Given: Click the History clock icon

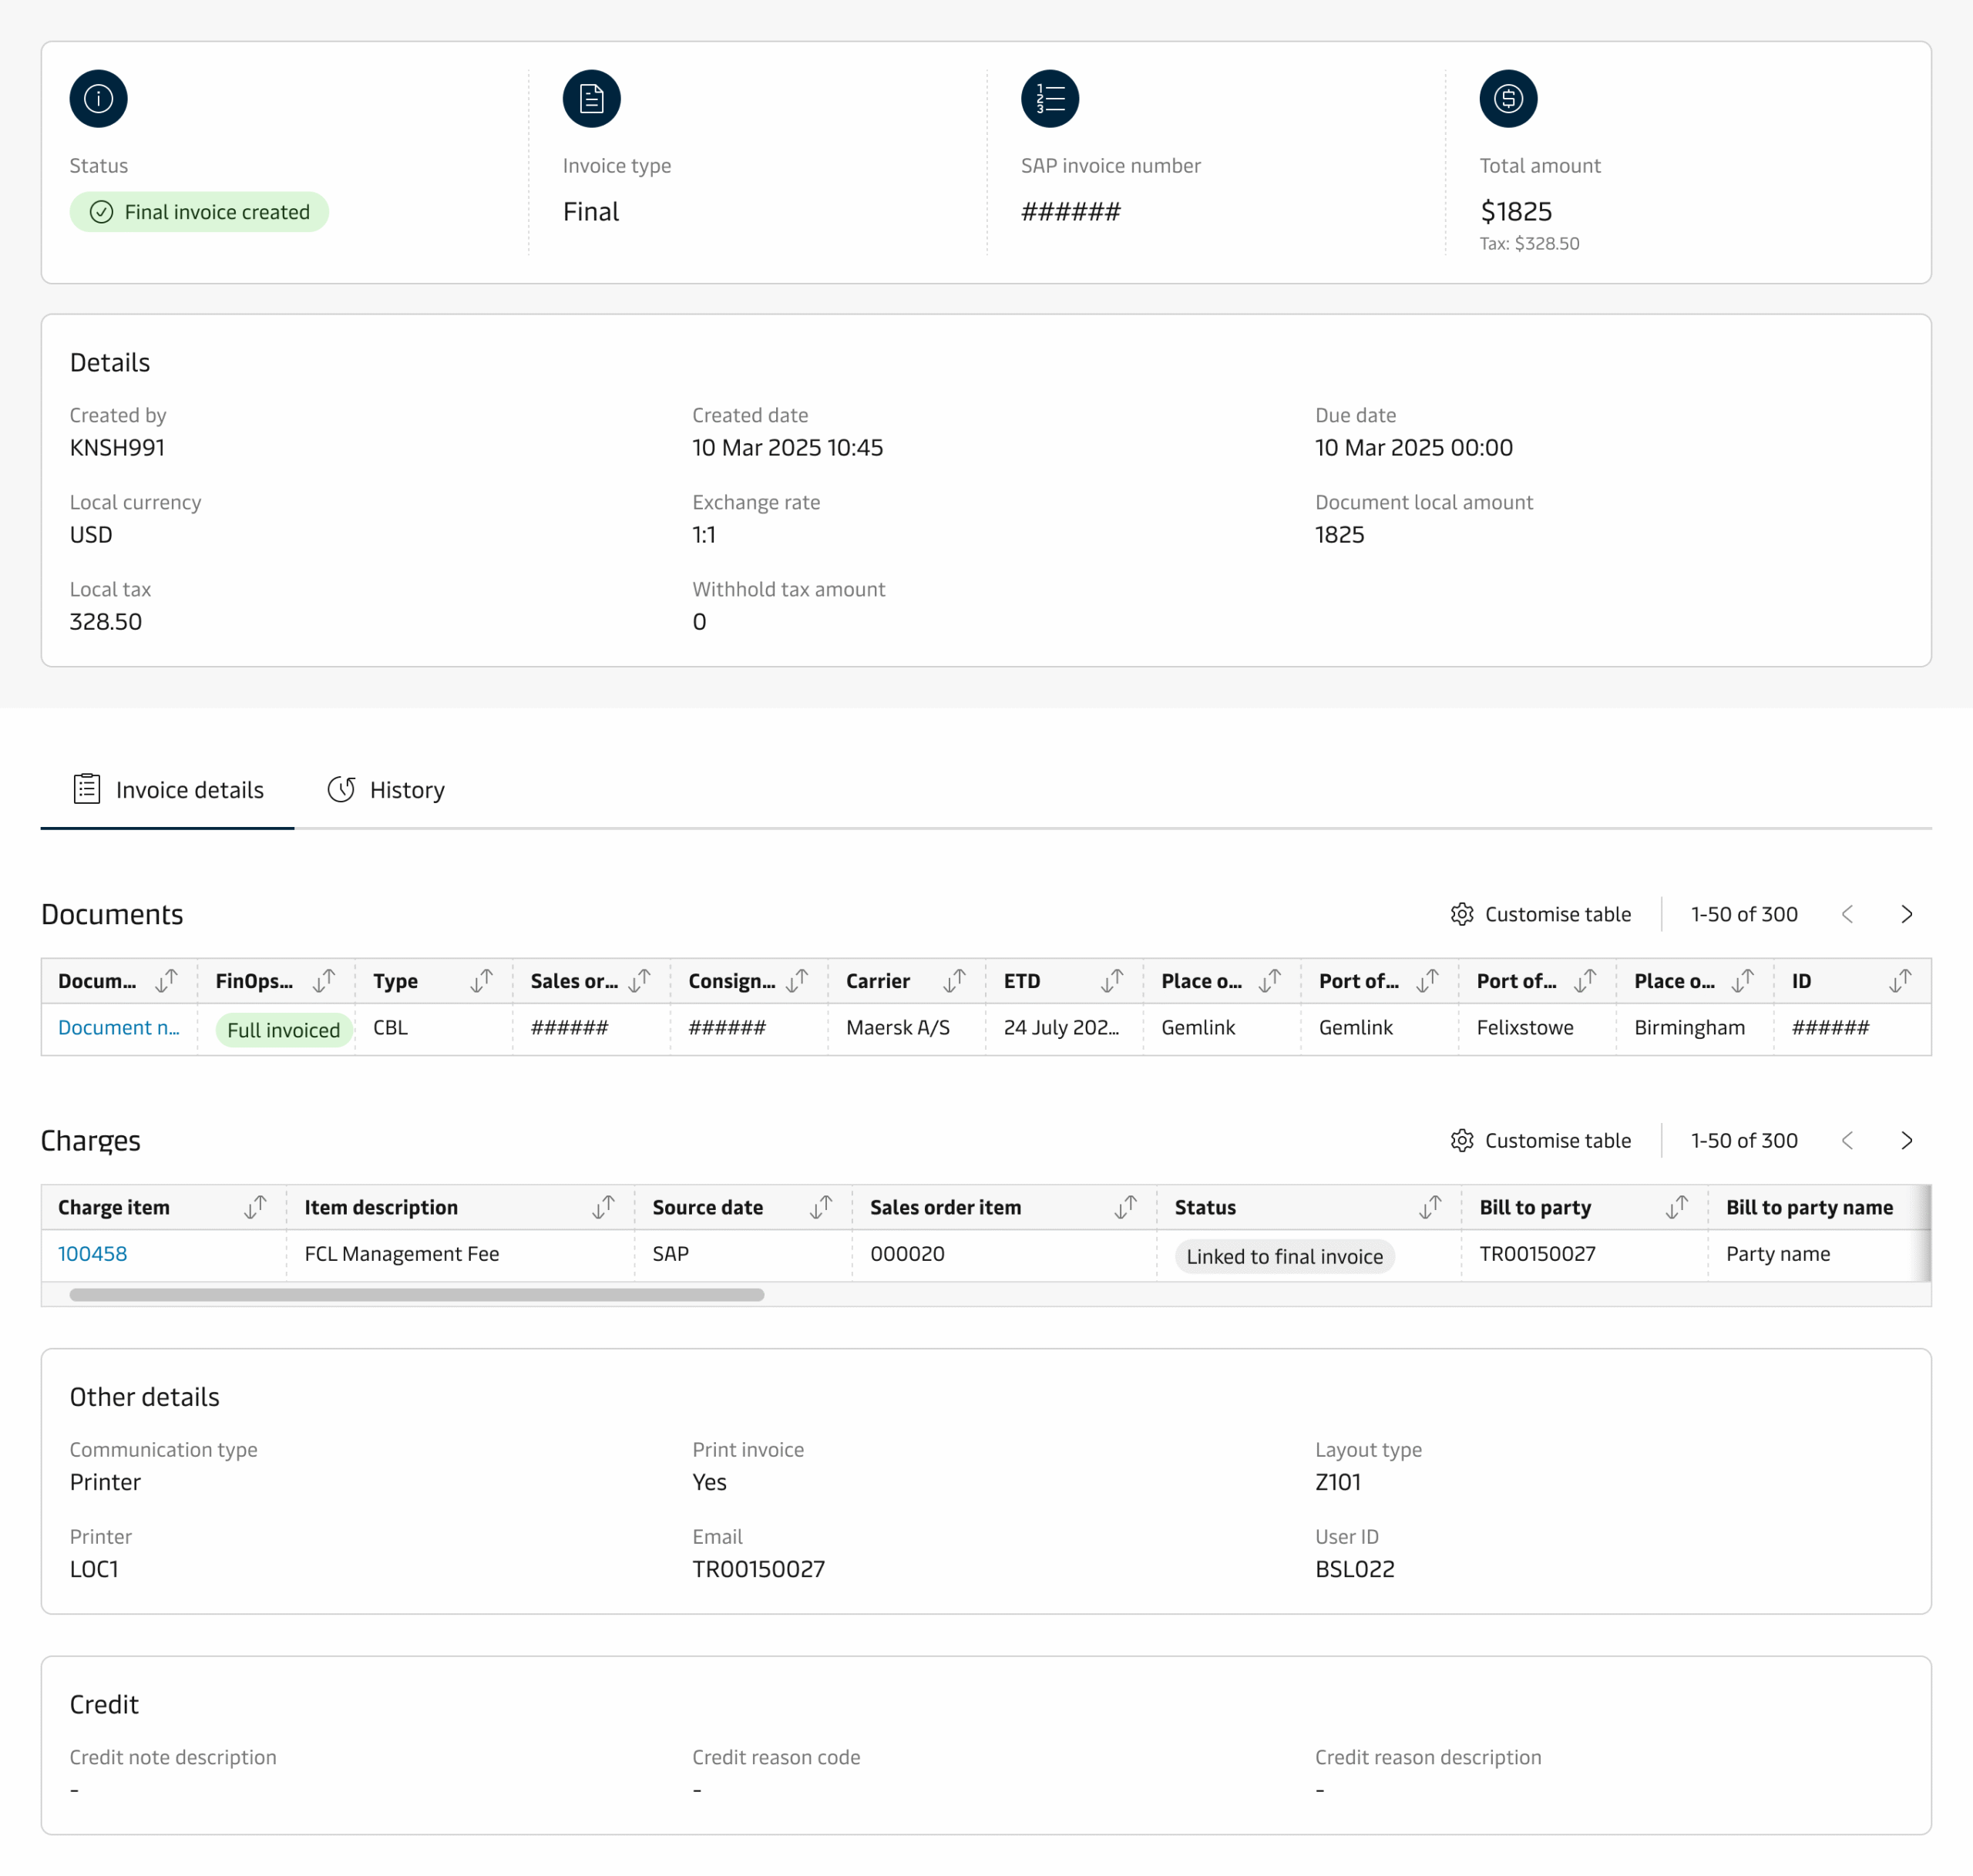Looking at the screenshot, I should point(341,789).
